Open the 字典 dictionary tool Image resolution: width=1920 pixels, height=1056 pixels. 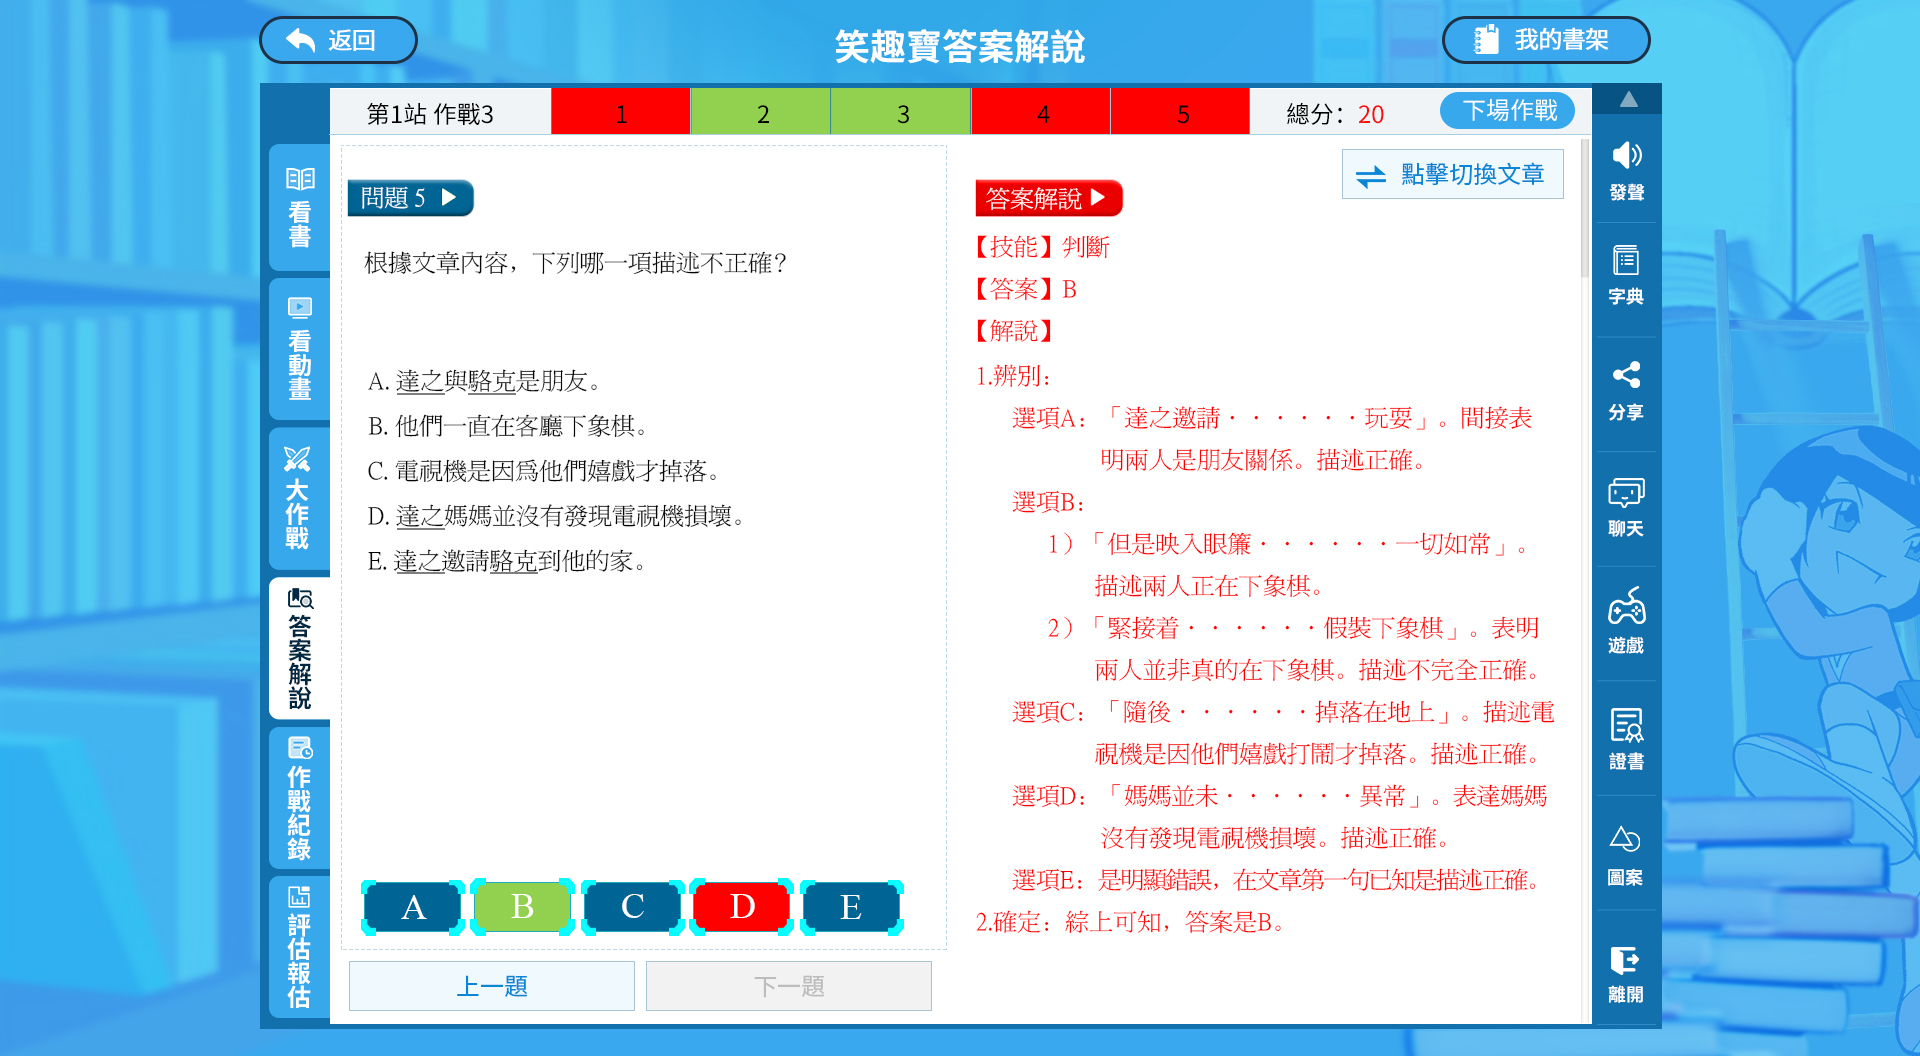click(x=1626, y=275)
